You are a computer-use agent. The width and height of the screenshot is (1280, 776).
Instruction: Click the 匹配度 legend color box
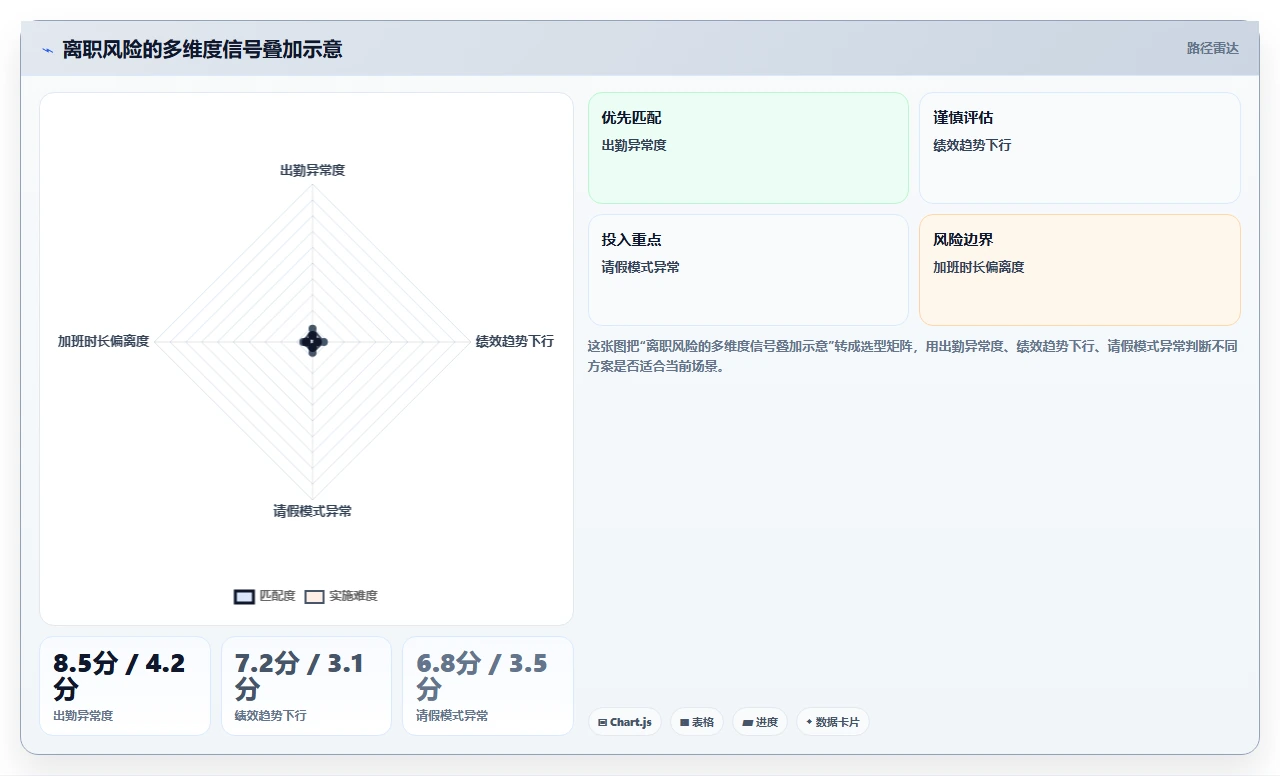[x=244, y=596]
